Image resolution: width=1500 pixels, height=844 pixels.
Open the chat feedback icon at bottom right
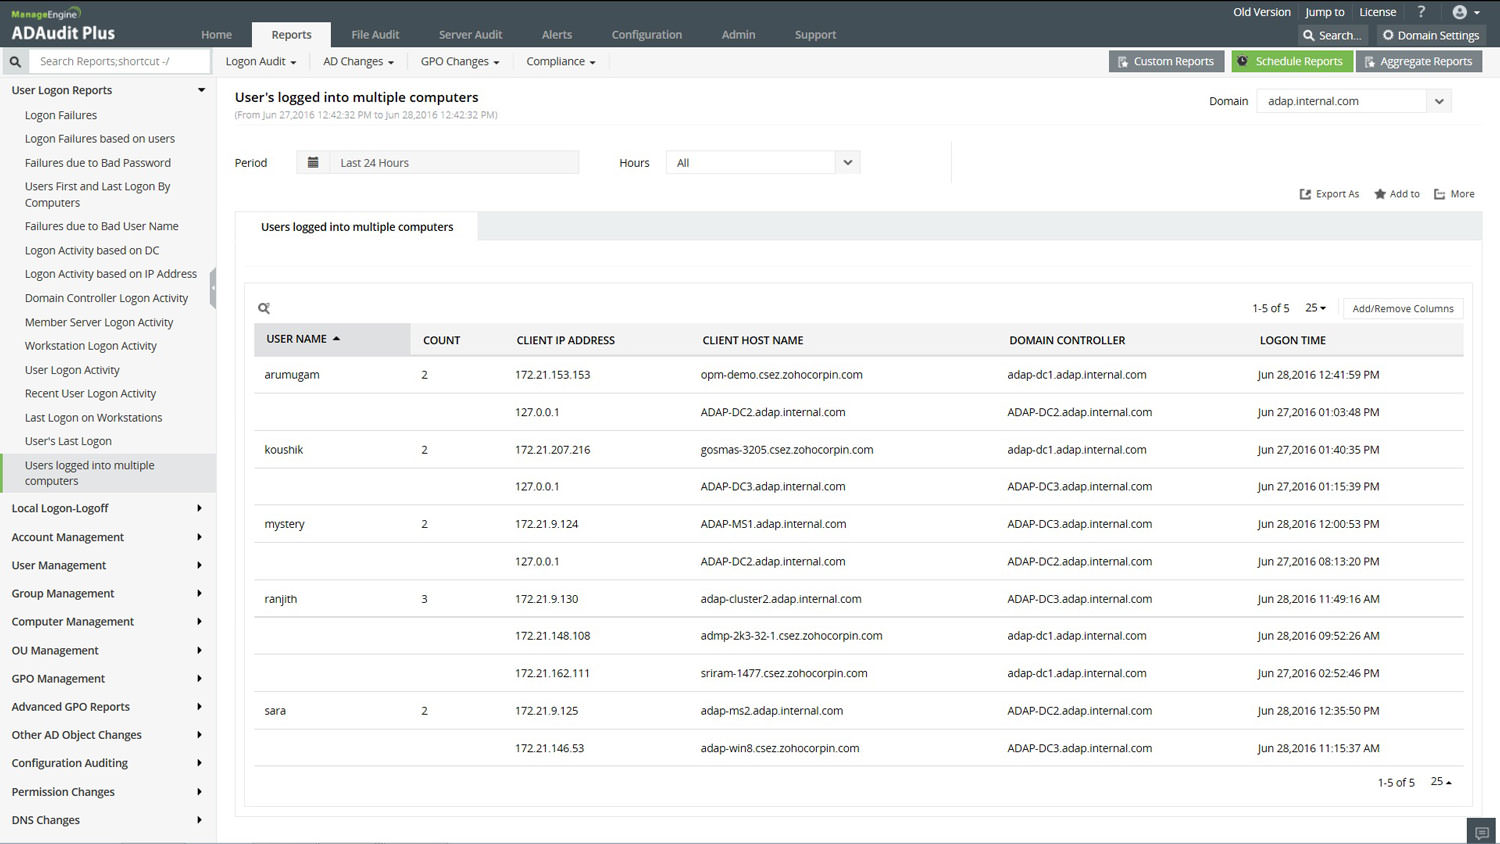(x=1481, y=832)
